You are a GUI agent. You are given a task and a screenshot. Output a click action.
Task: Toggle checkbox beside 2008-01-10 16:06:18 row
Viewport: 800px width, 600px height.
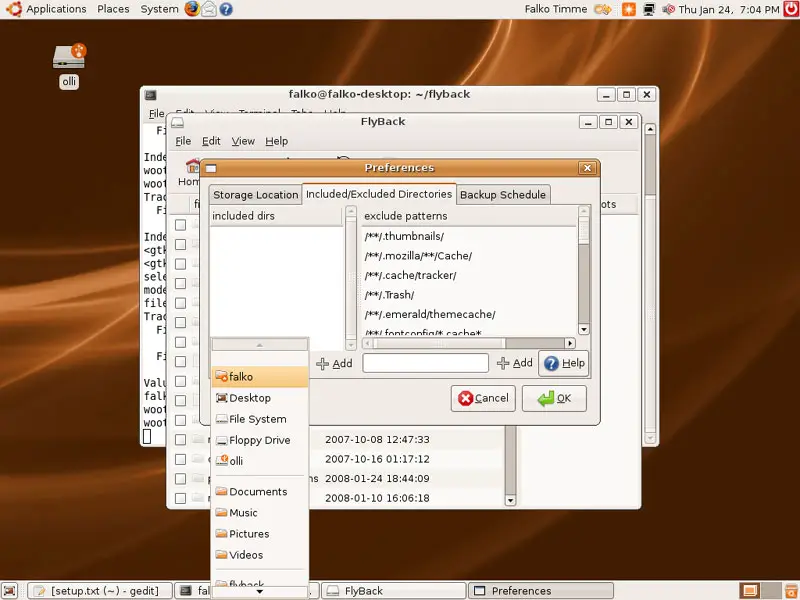tap(181, 498)
